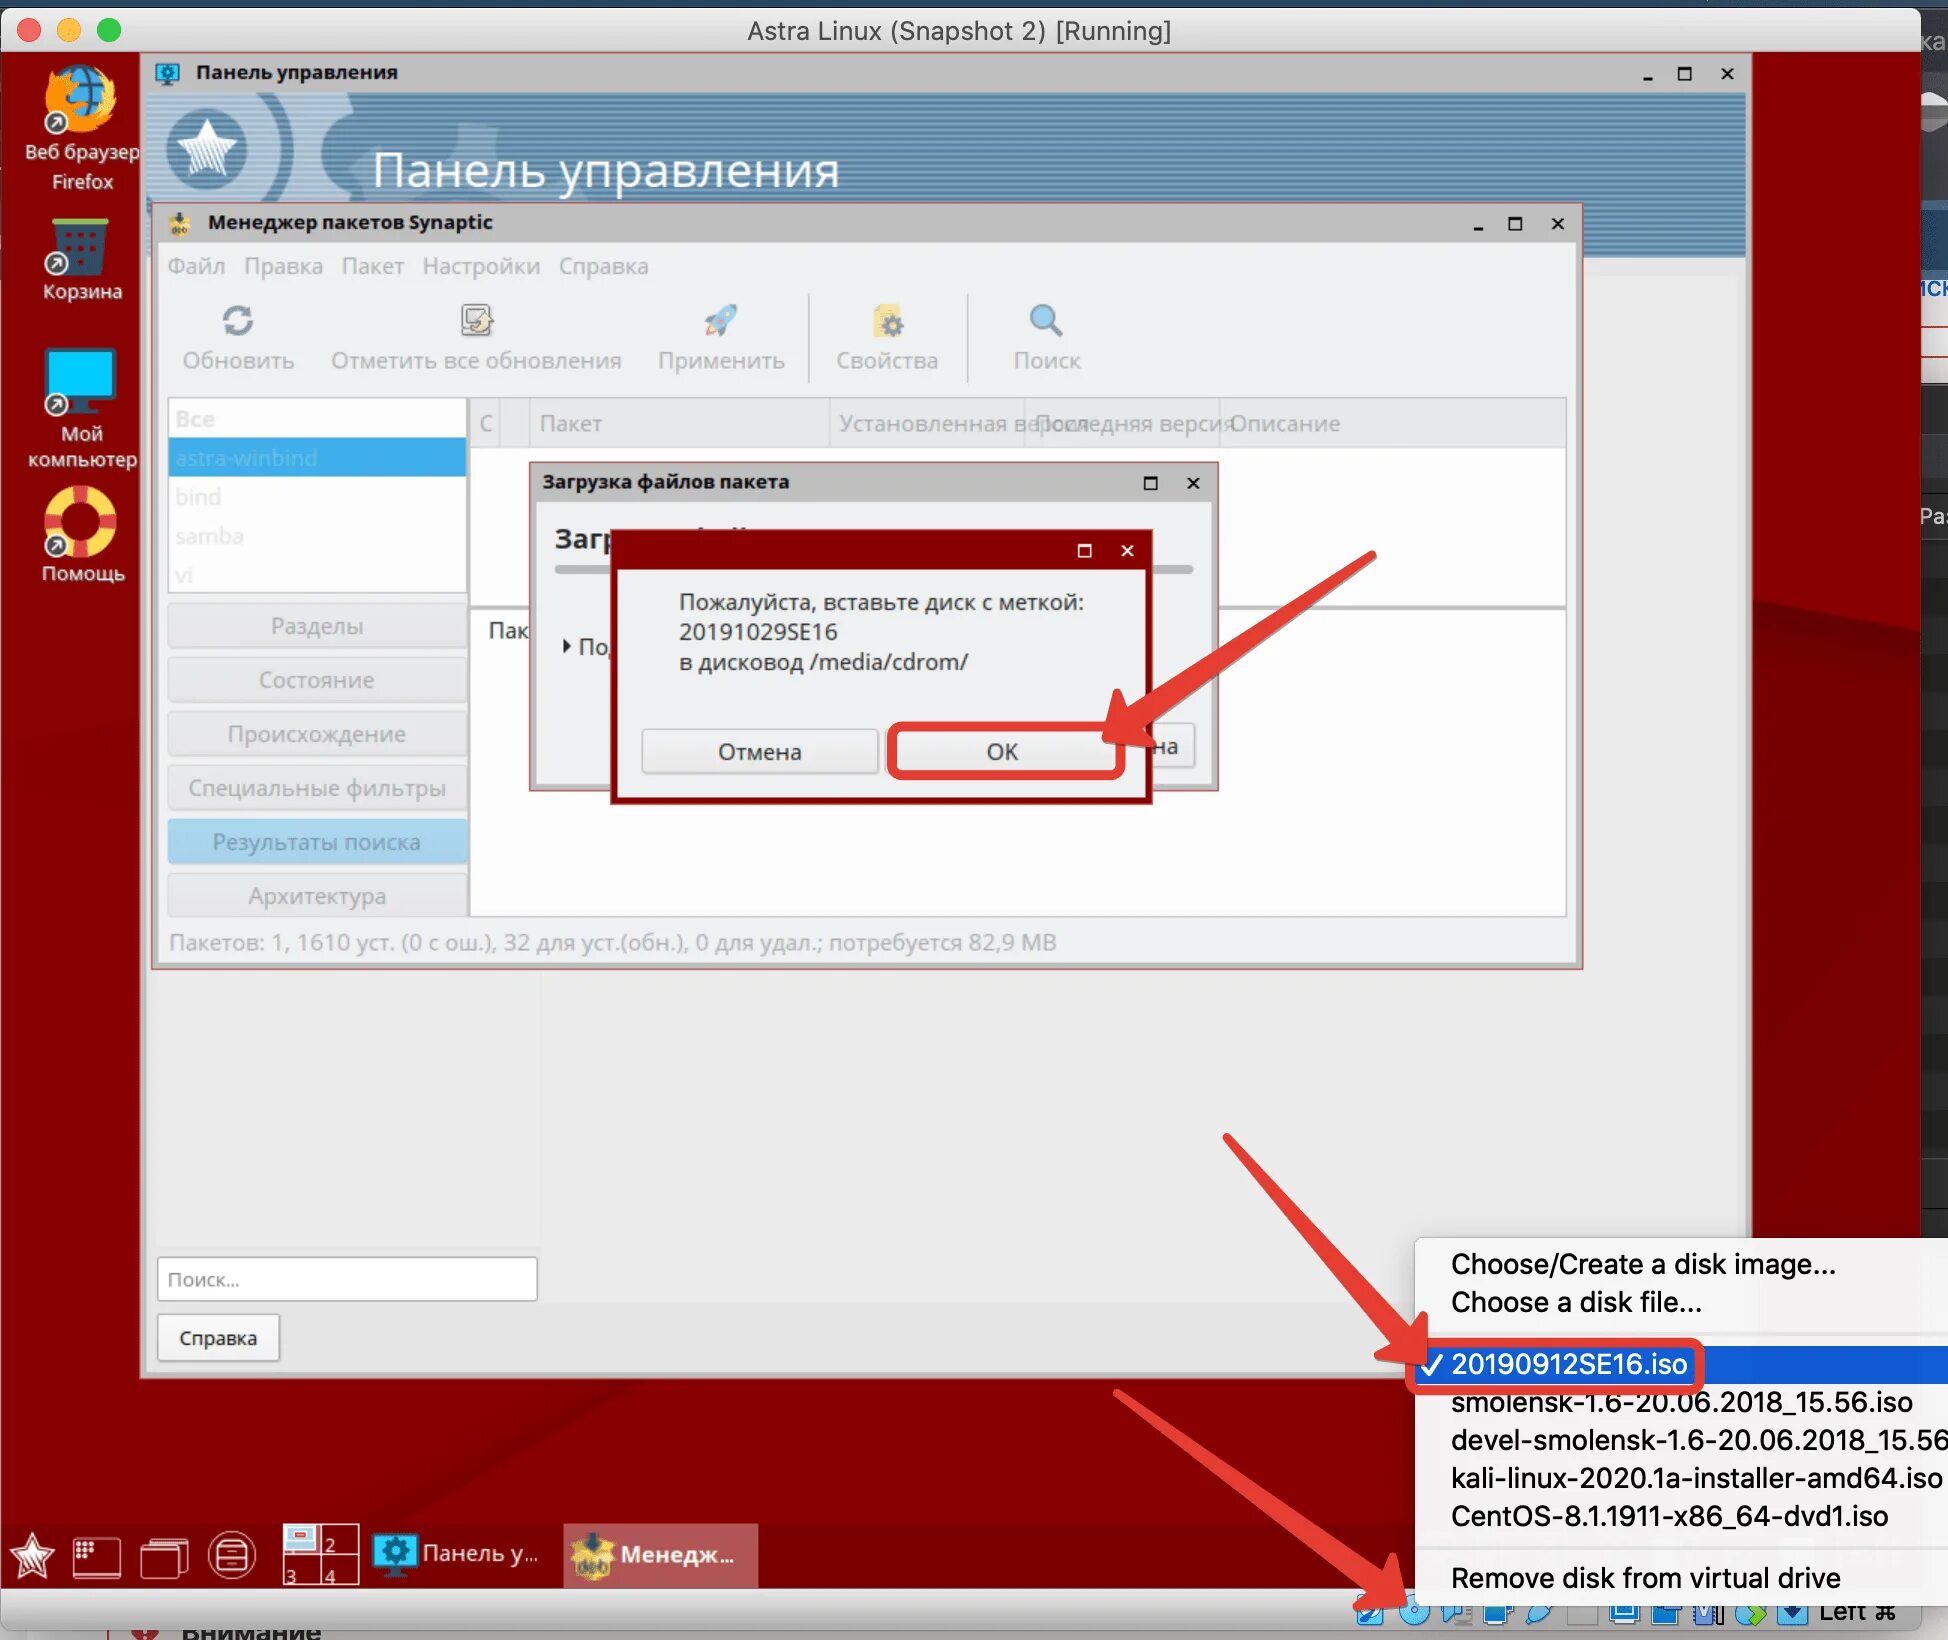Screen dimensions: 1948x1640
Task: Toggle the Результаты поиска filter button
Action: point(317,842)
